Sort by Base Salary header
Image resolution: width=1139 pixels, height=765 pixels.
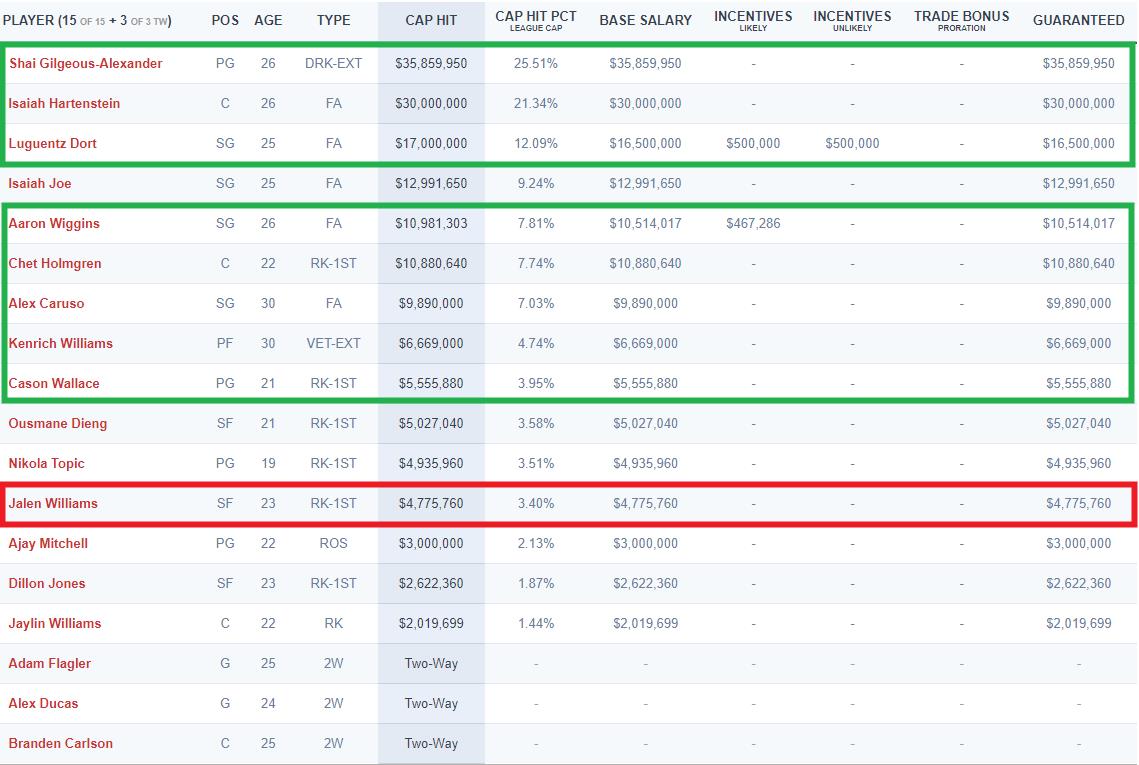[x=645, y=20]
